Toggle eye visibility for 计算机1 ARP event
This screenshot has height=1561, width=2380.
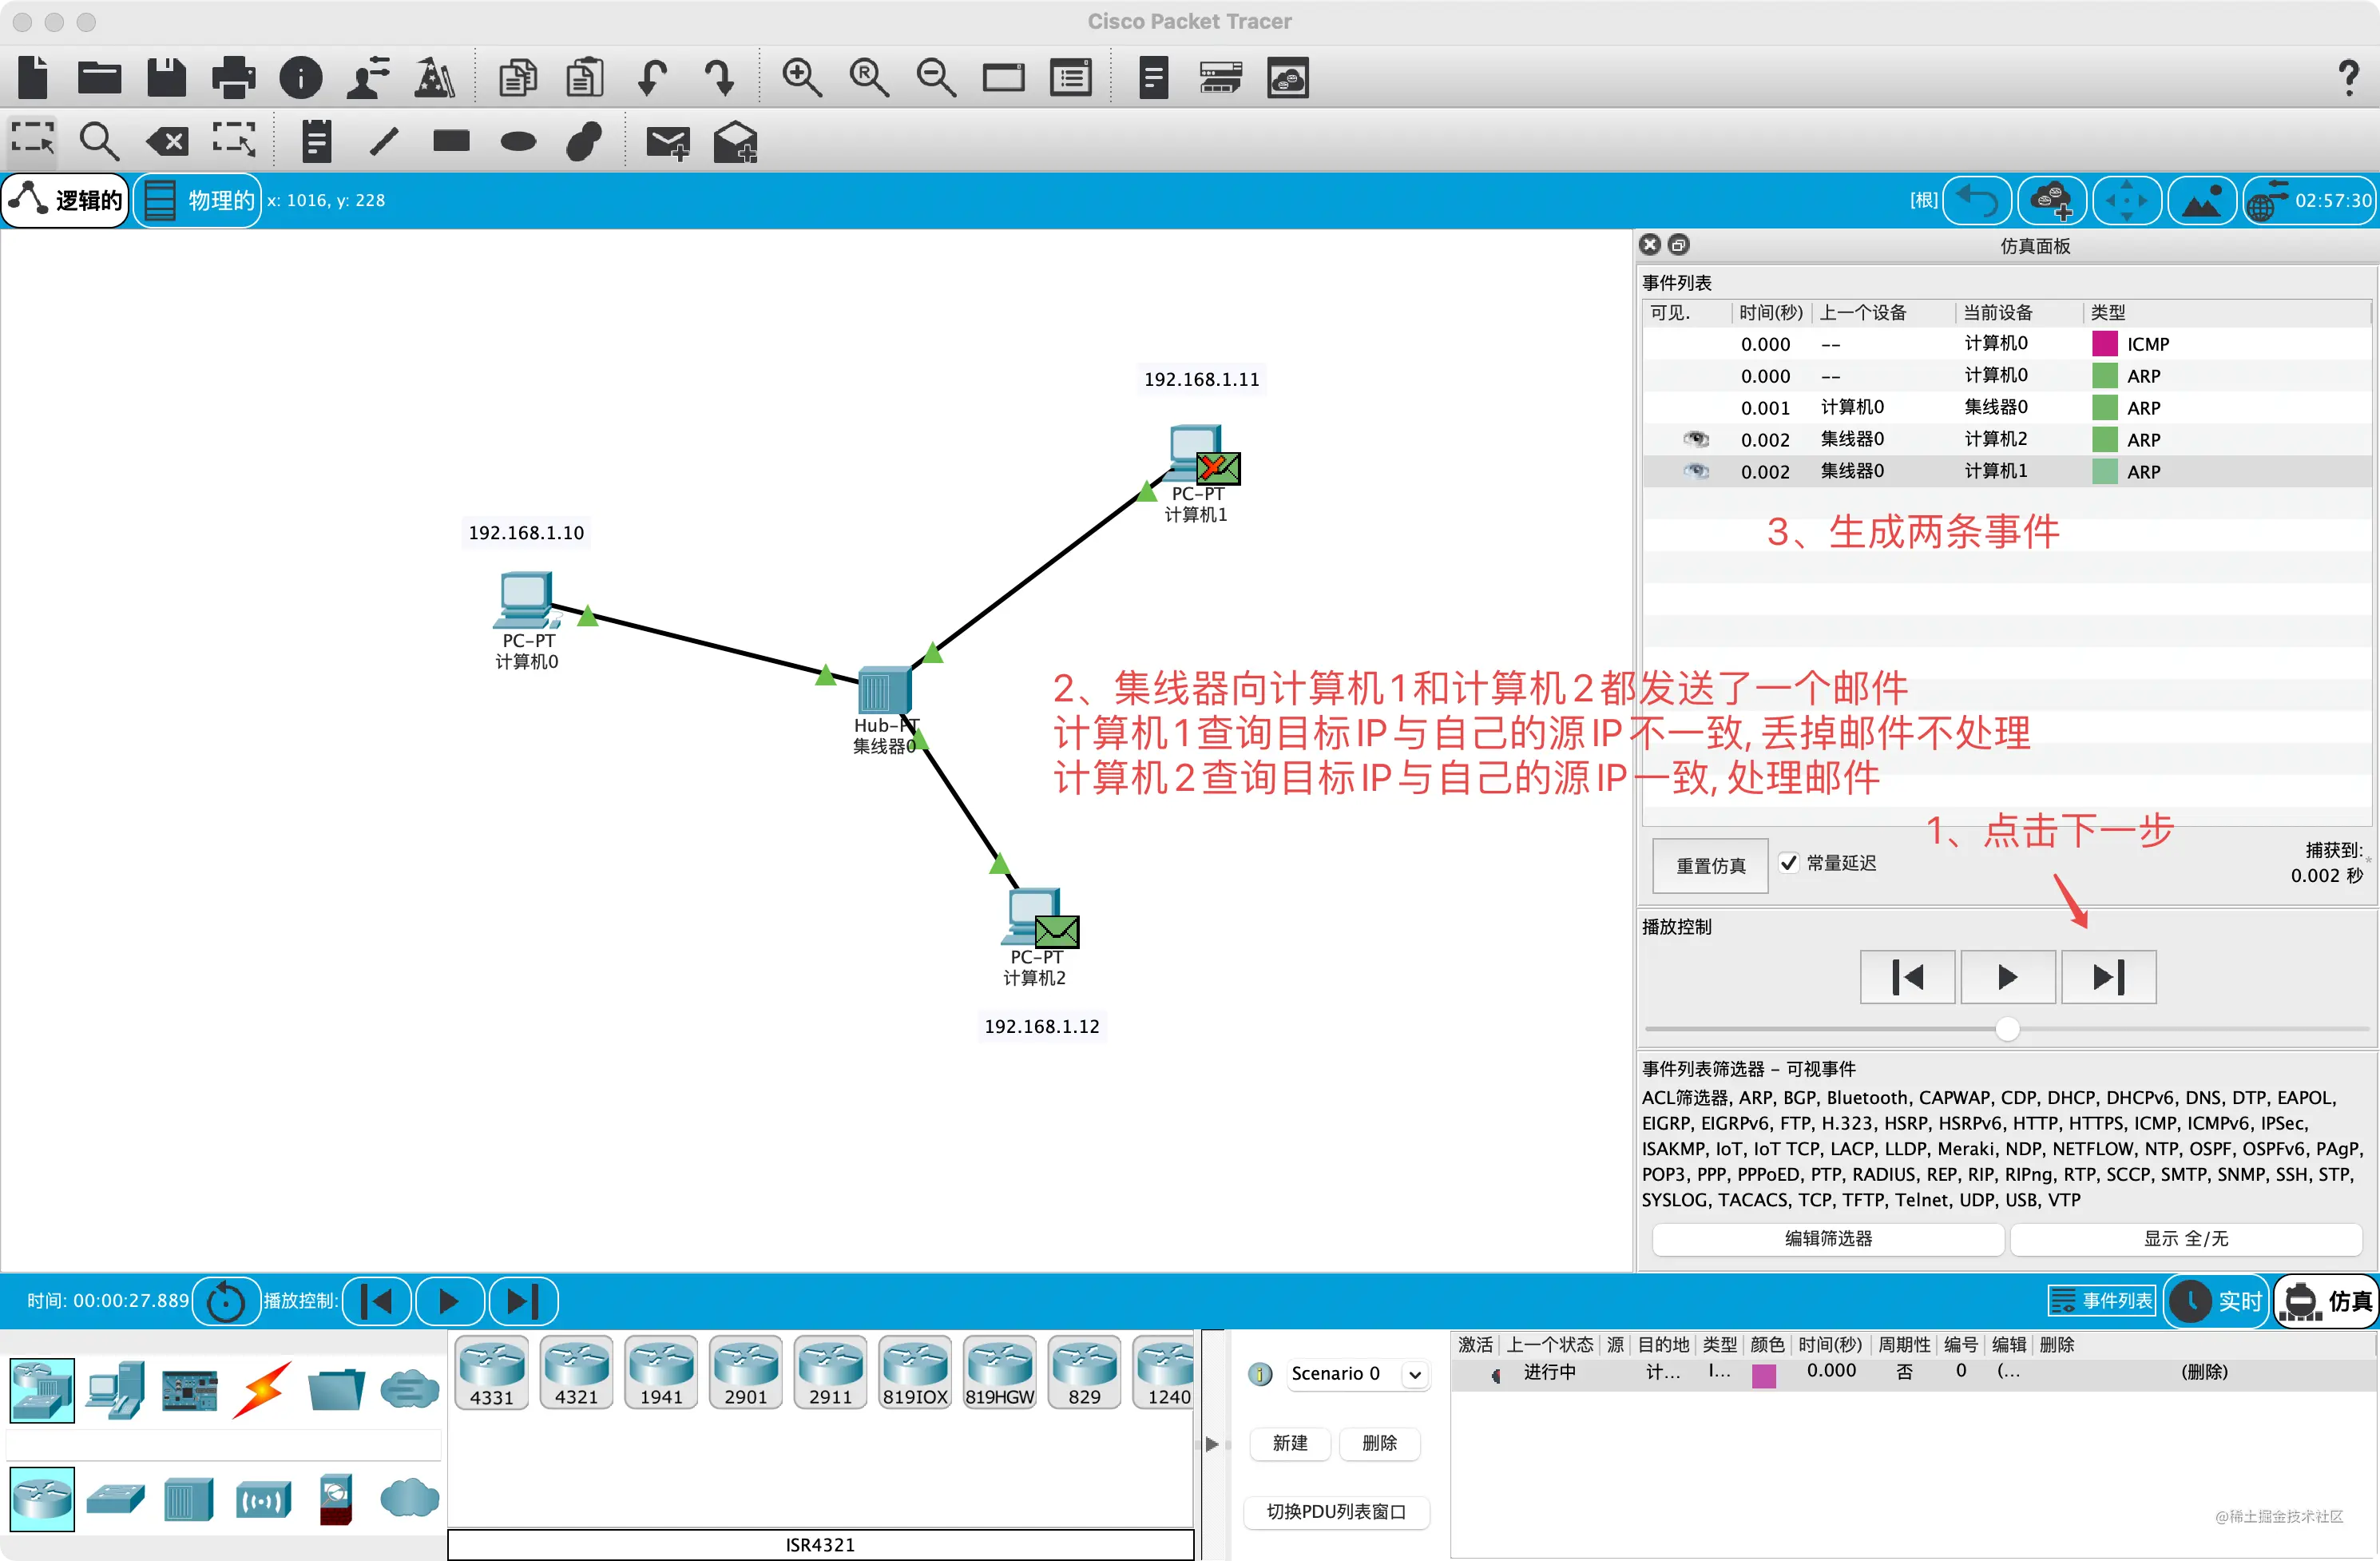1696,471
